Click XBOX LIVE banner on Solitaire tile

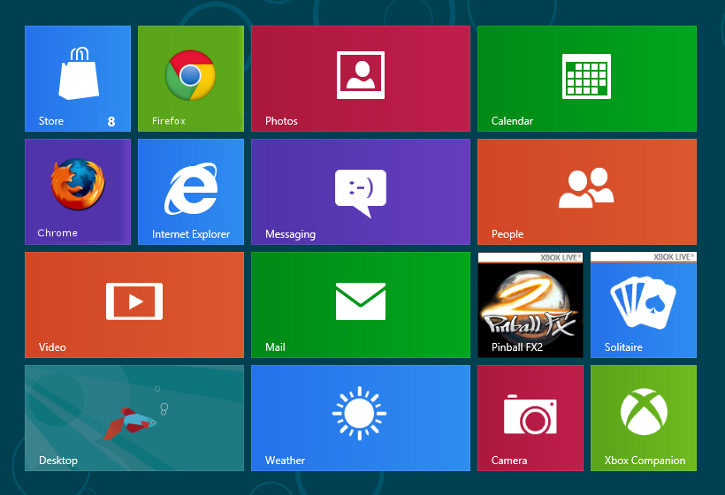pos(644,257)
